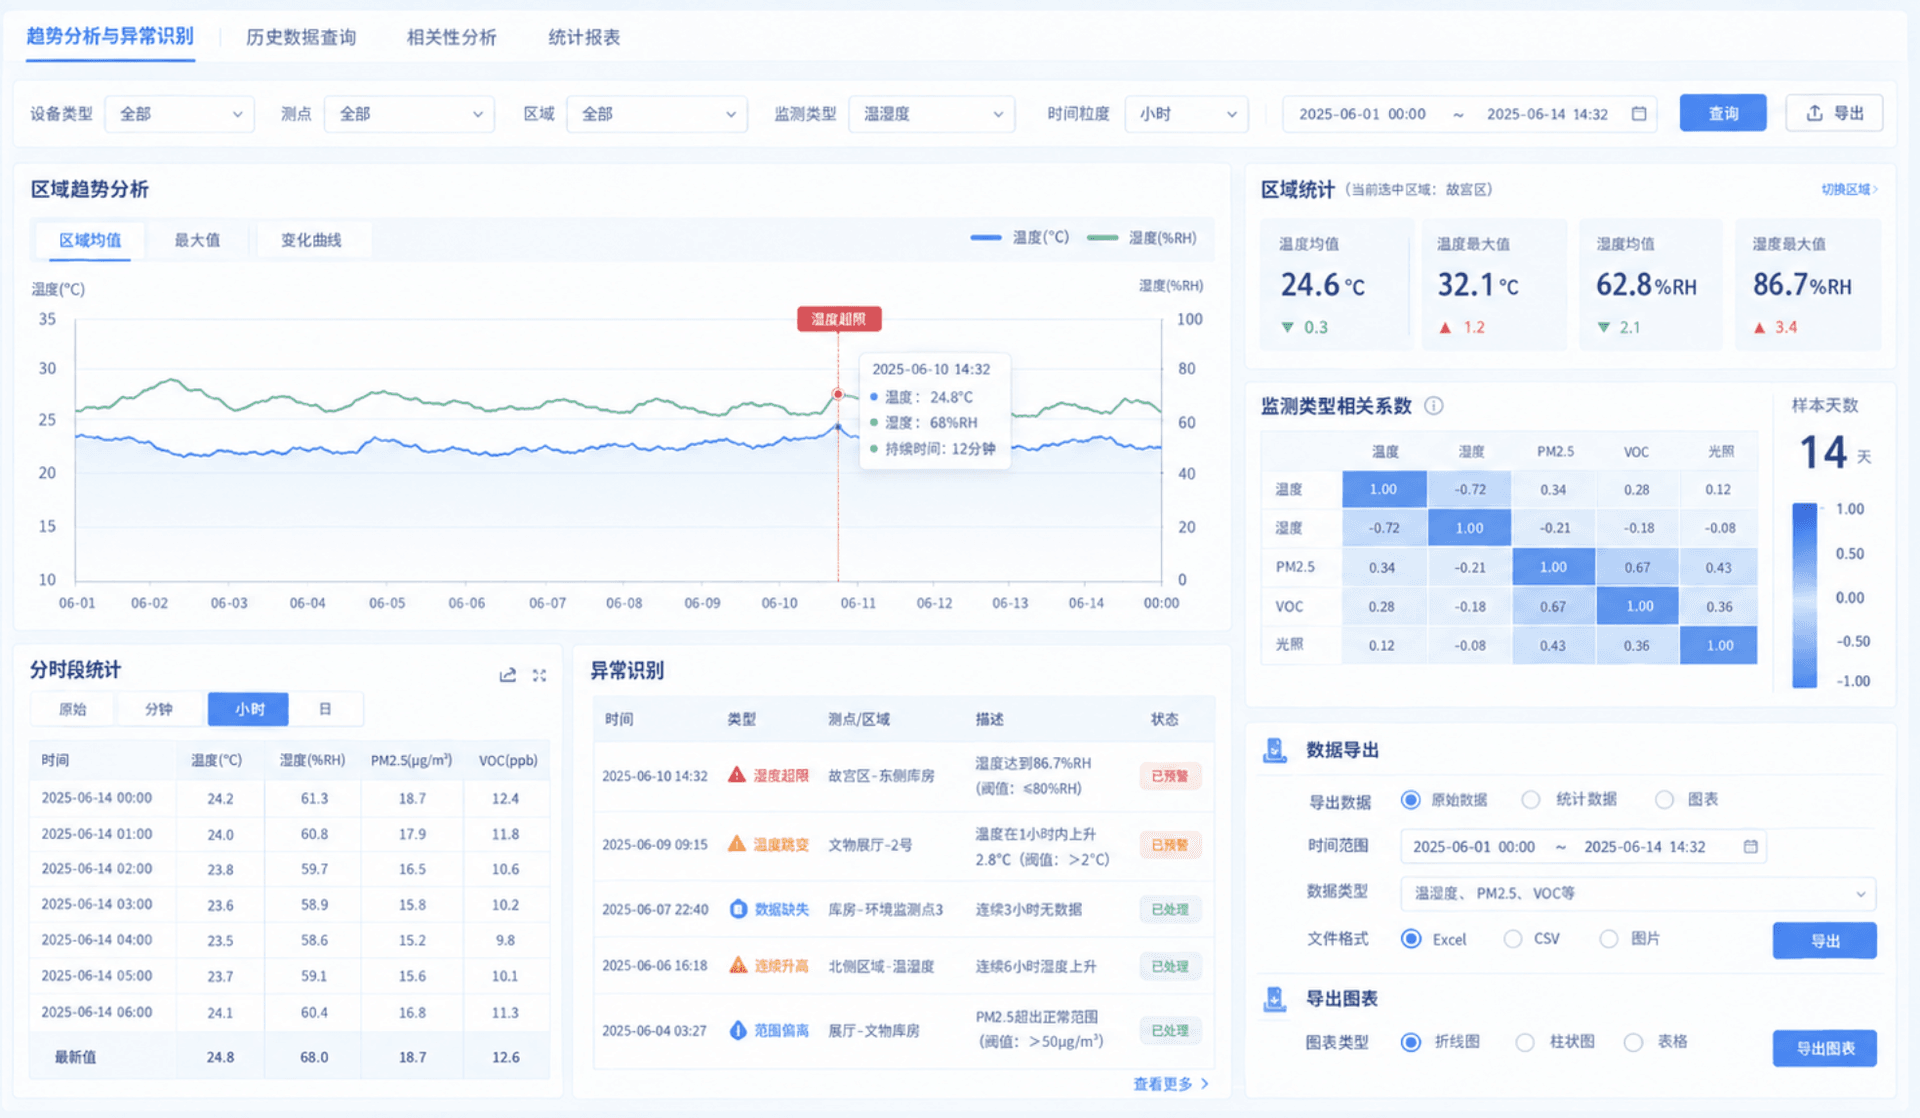Image resolution: width=1920 pixels, height=1118 pixels.
Task: Click the blue 查询 button
Action: click(1723, 113)
